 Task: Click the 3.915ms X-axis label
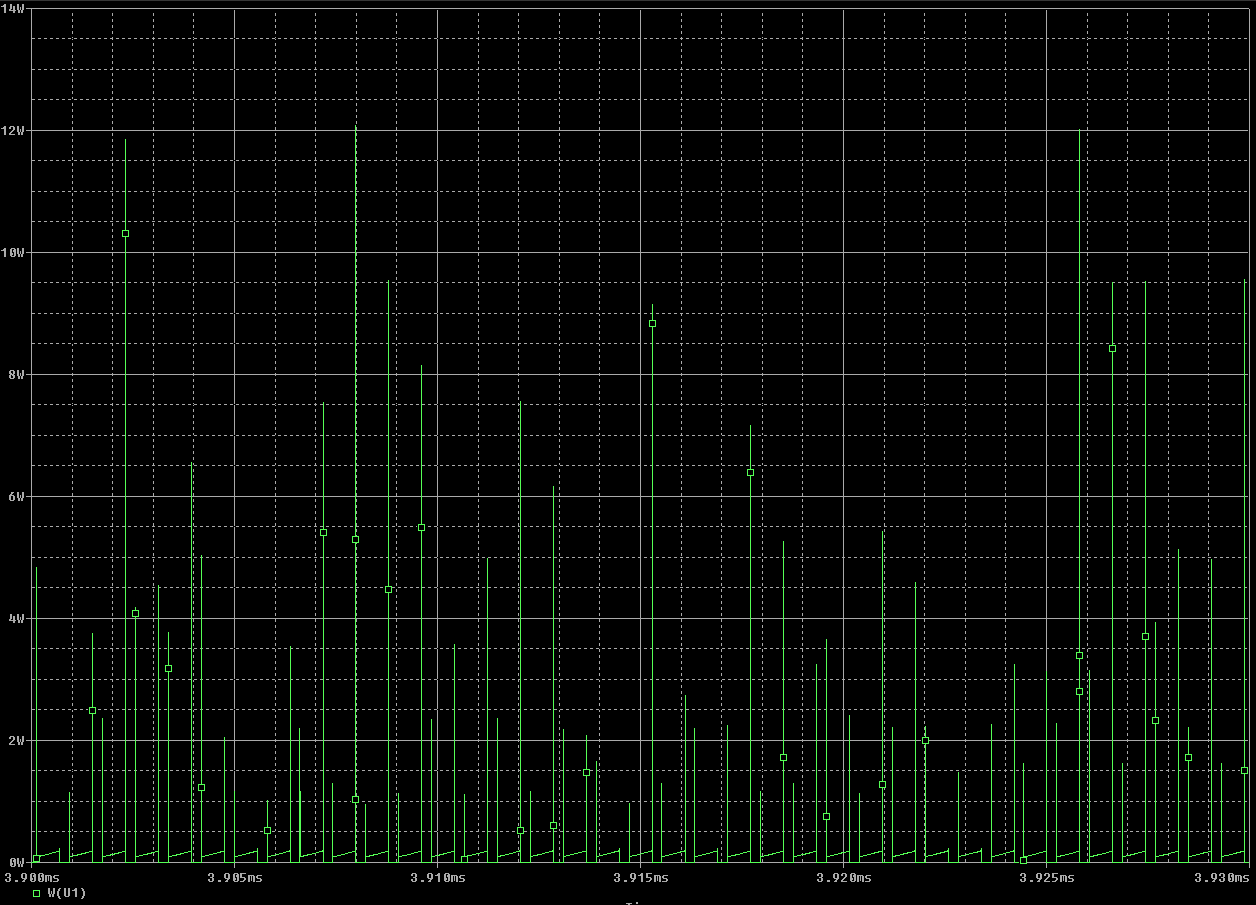coord(641,877)
